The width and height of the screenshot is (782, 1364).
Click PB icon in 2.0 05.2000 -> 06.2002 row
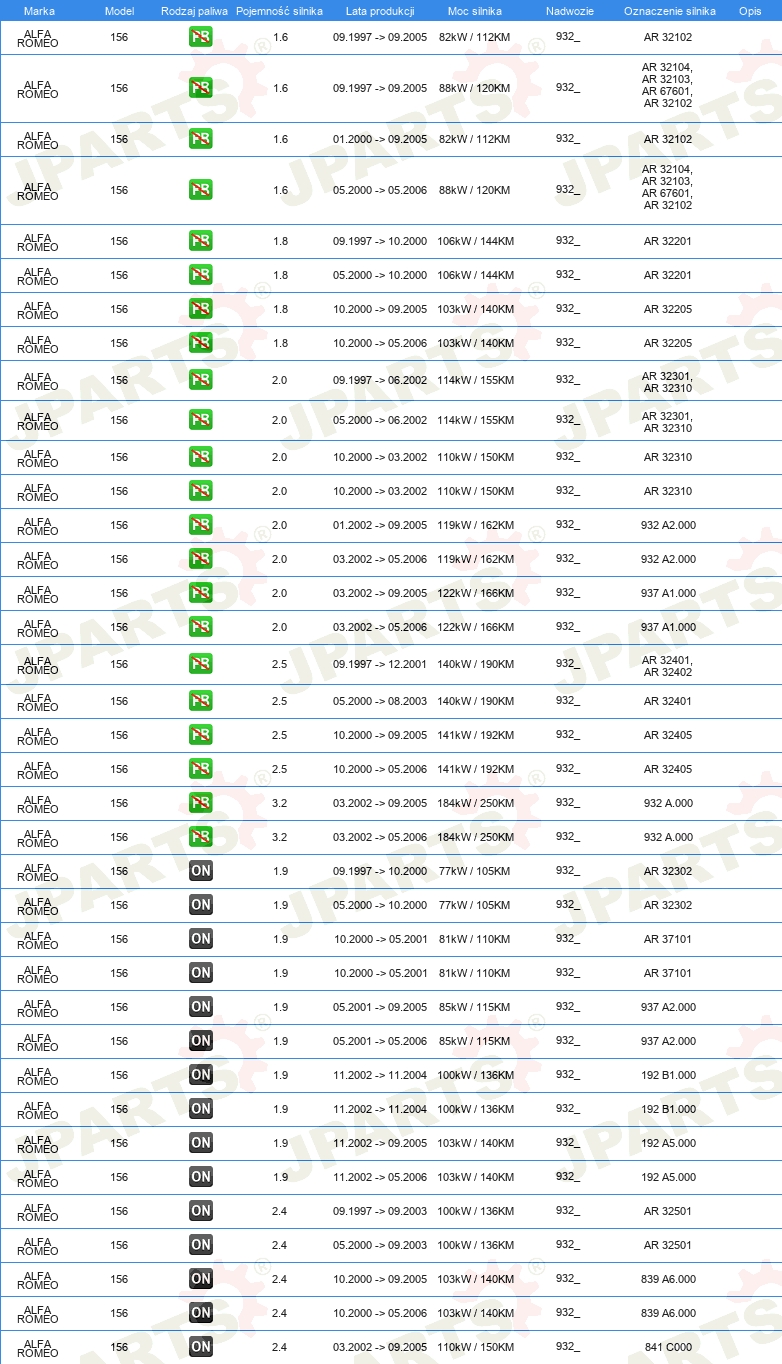point(201,420)
